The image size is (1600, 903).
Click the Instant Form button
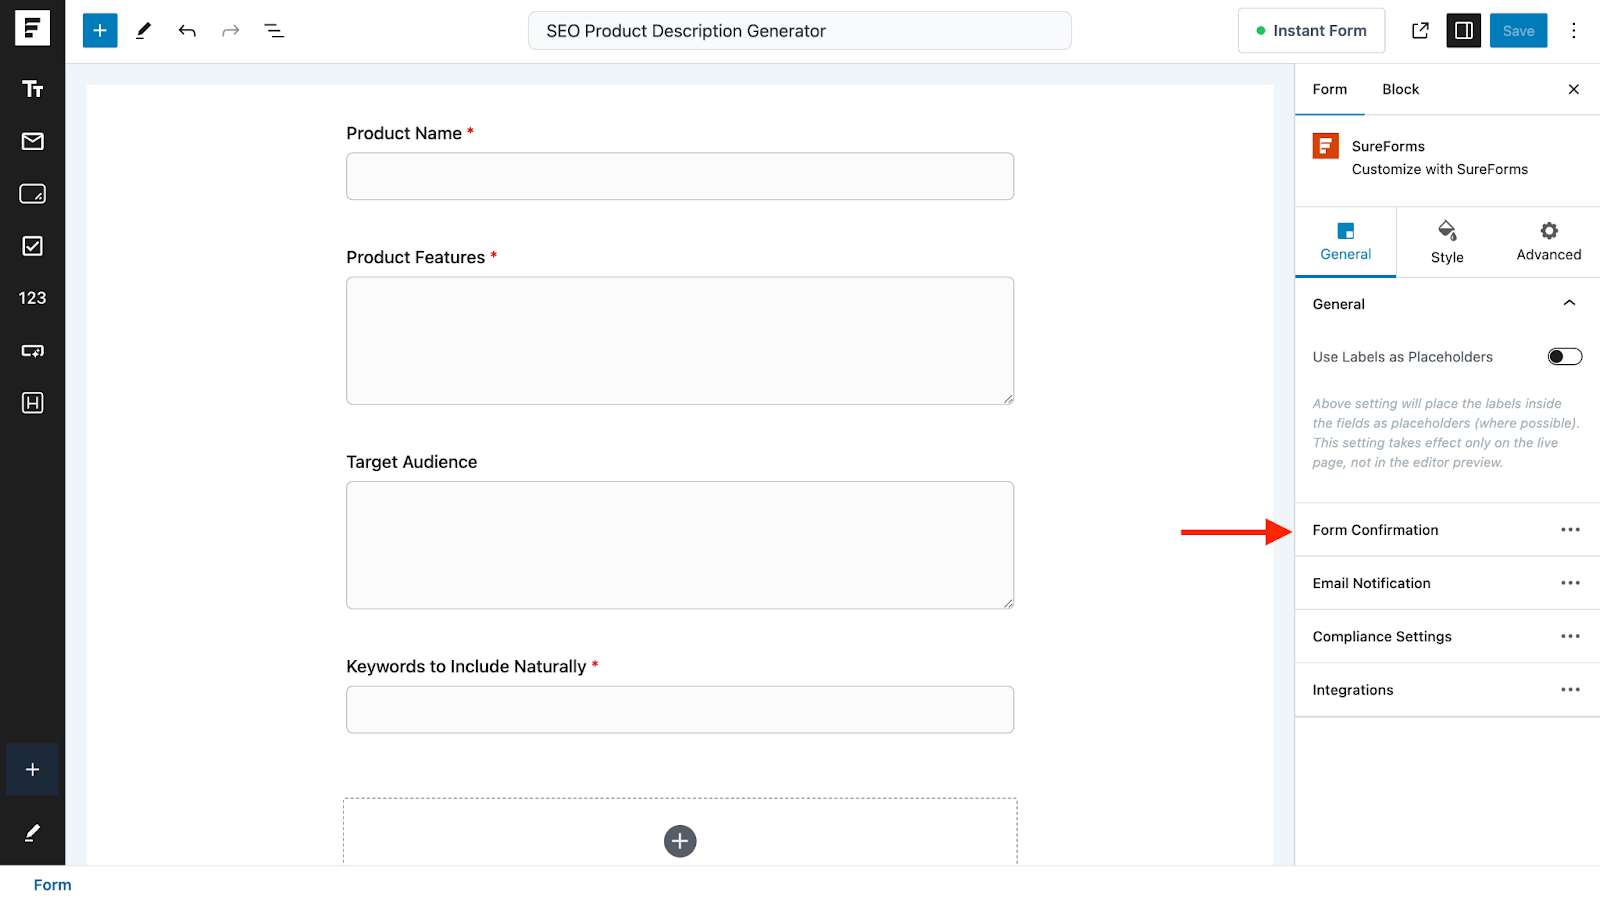pyautogui.click(x=1311, y=30)
